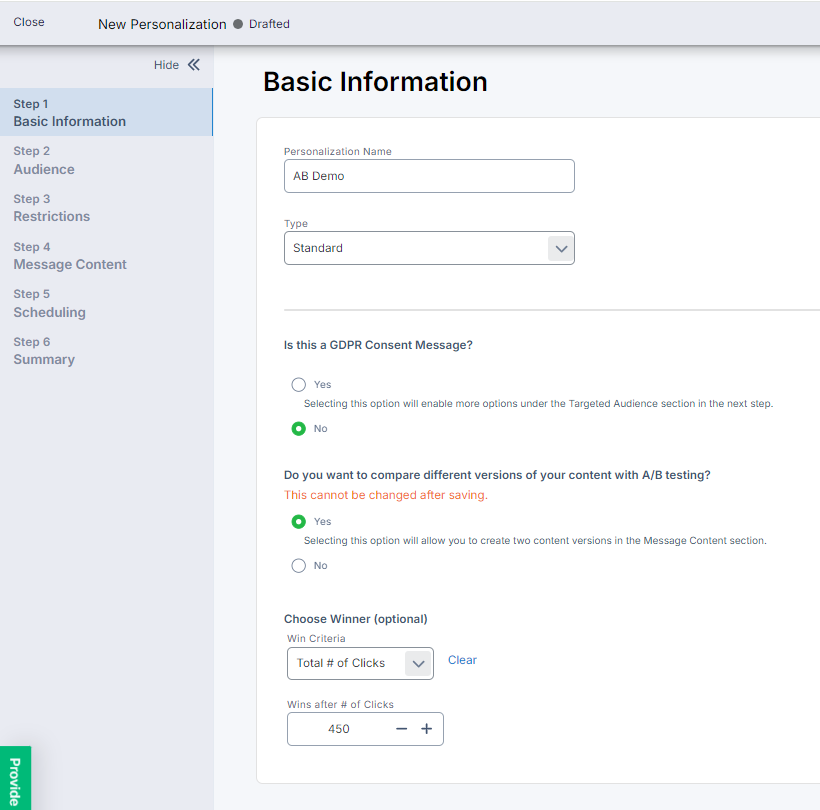Choose No for A/B testing
Viewport: 820px width, 810px height.
click(298, 566)
